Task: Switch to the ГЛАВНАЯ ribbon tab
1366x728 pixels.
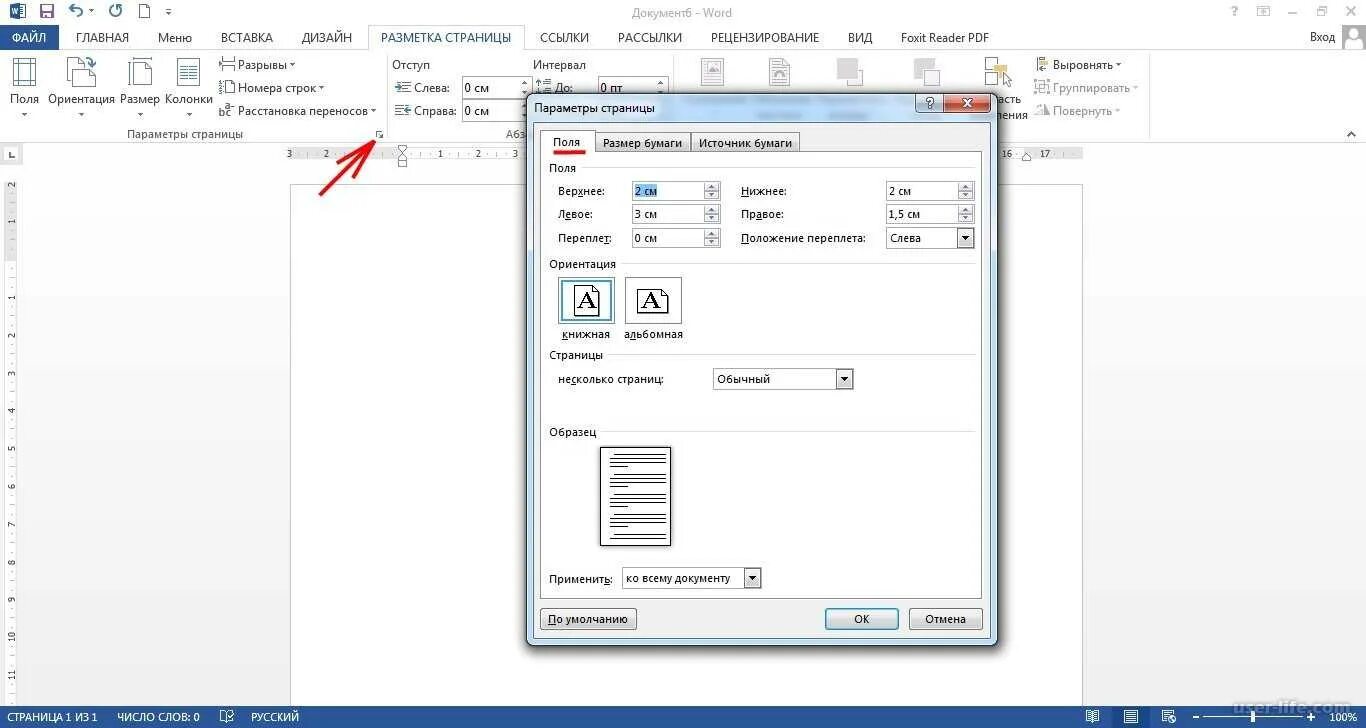Action: point(103,37)
